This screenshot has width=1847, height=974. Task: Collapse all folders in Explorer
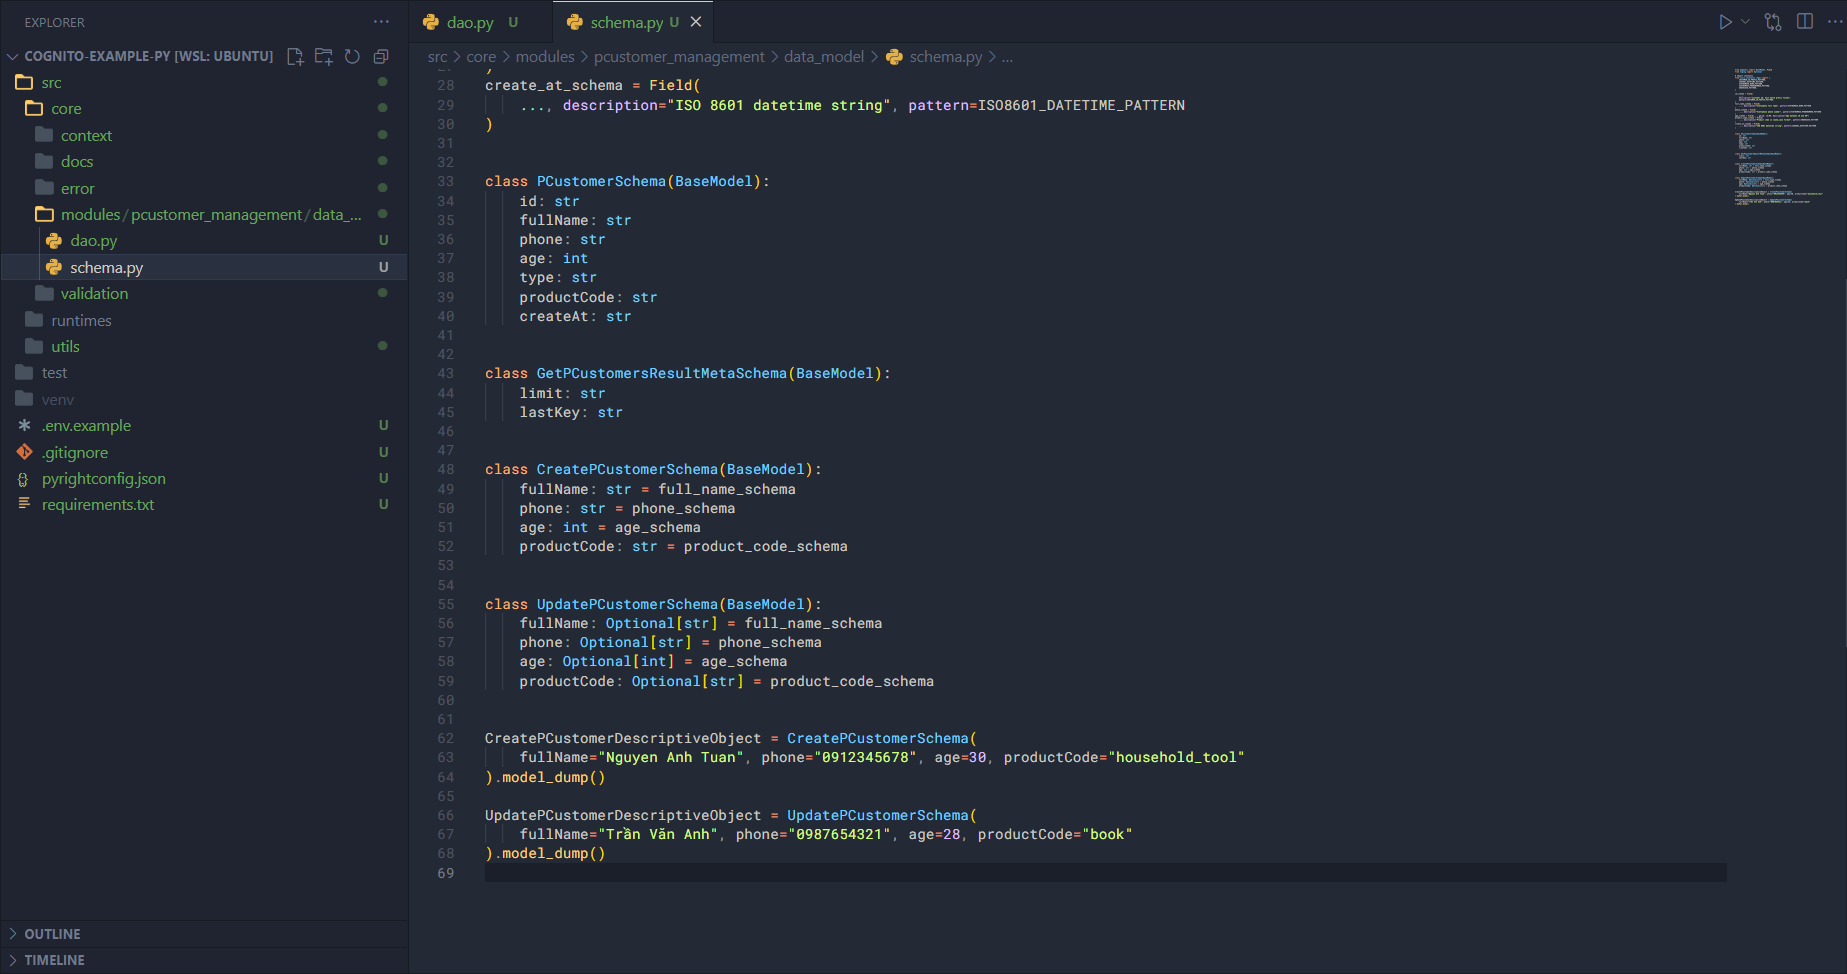[381, 57]
